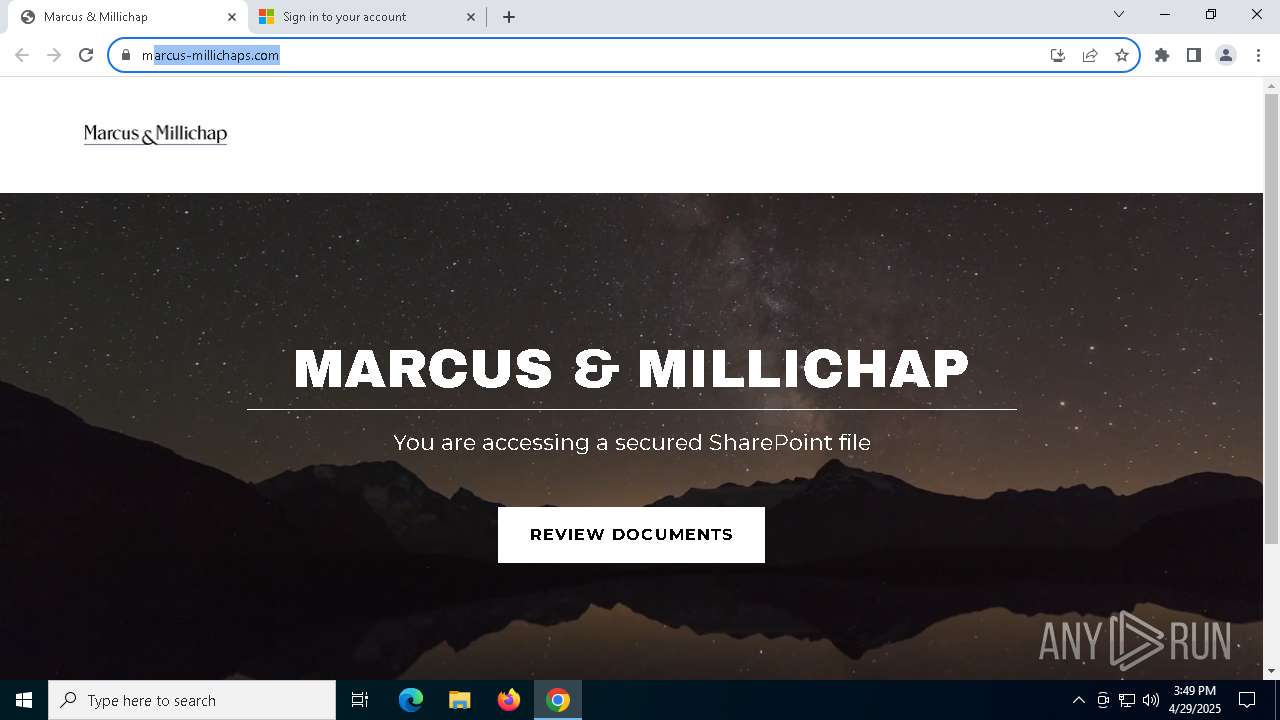Toggle the browser side panel
This screenshot has height=720, width=1280.
pyautogui.click(x=1194, y=55)
